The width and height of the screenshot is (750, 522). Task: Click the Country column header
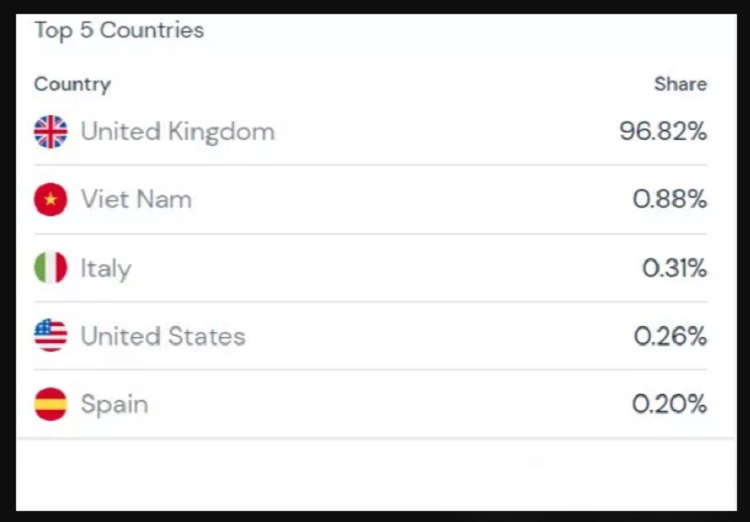[73, 85]
